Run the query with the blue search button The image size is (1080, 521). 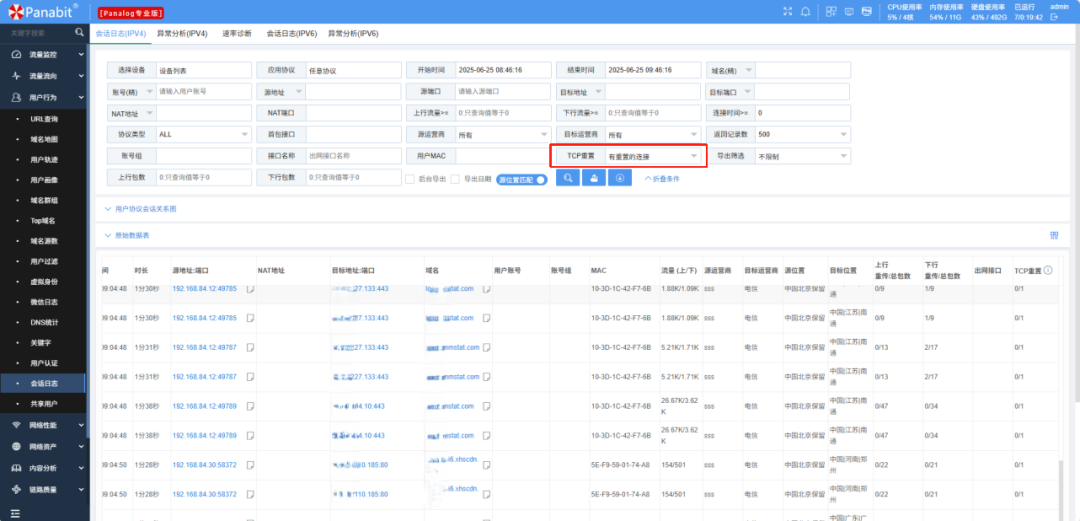(568, 178)
